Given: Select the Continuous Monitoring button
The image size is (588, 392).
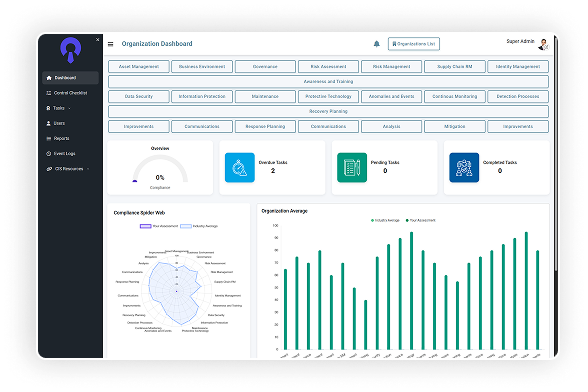Looking at the screenshot, I should (454, 96).
